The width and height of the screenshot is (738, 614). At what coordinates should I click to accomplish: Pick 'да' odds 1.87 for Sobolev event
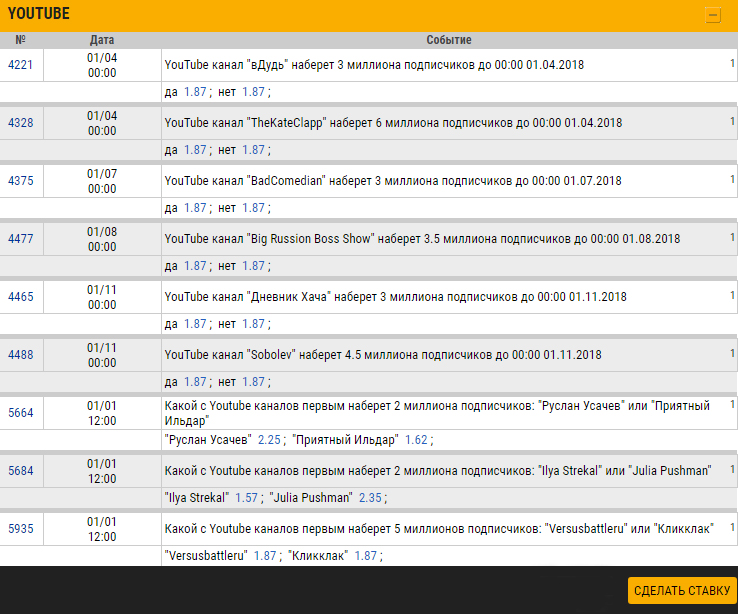195,382
